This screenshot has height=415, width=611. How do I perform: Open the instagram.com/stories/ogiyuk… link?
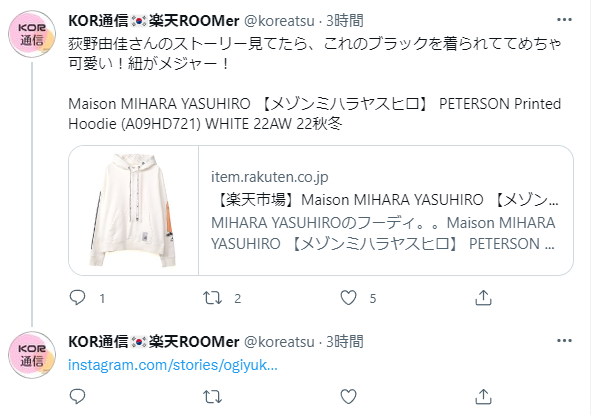[173, 365]
